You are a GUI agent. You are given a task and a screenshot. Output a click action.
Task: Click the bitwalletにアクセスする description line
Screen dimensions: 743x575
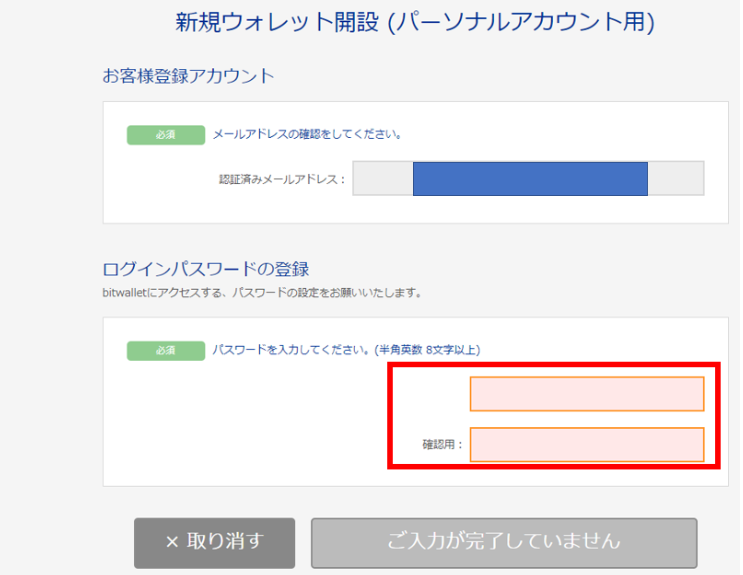pyautogui.click(x=262, y=293)
